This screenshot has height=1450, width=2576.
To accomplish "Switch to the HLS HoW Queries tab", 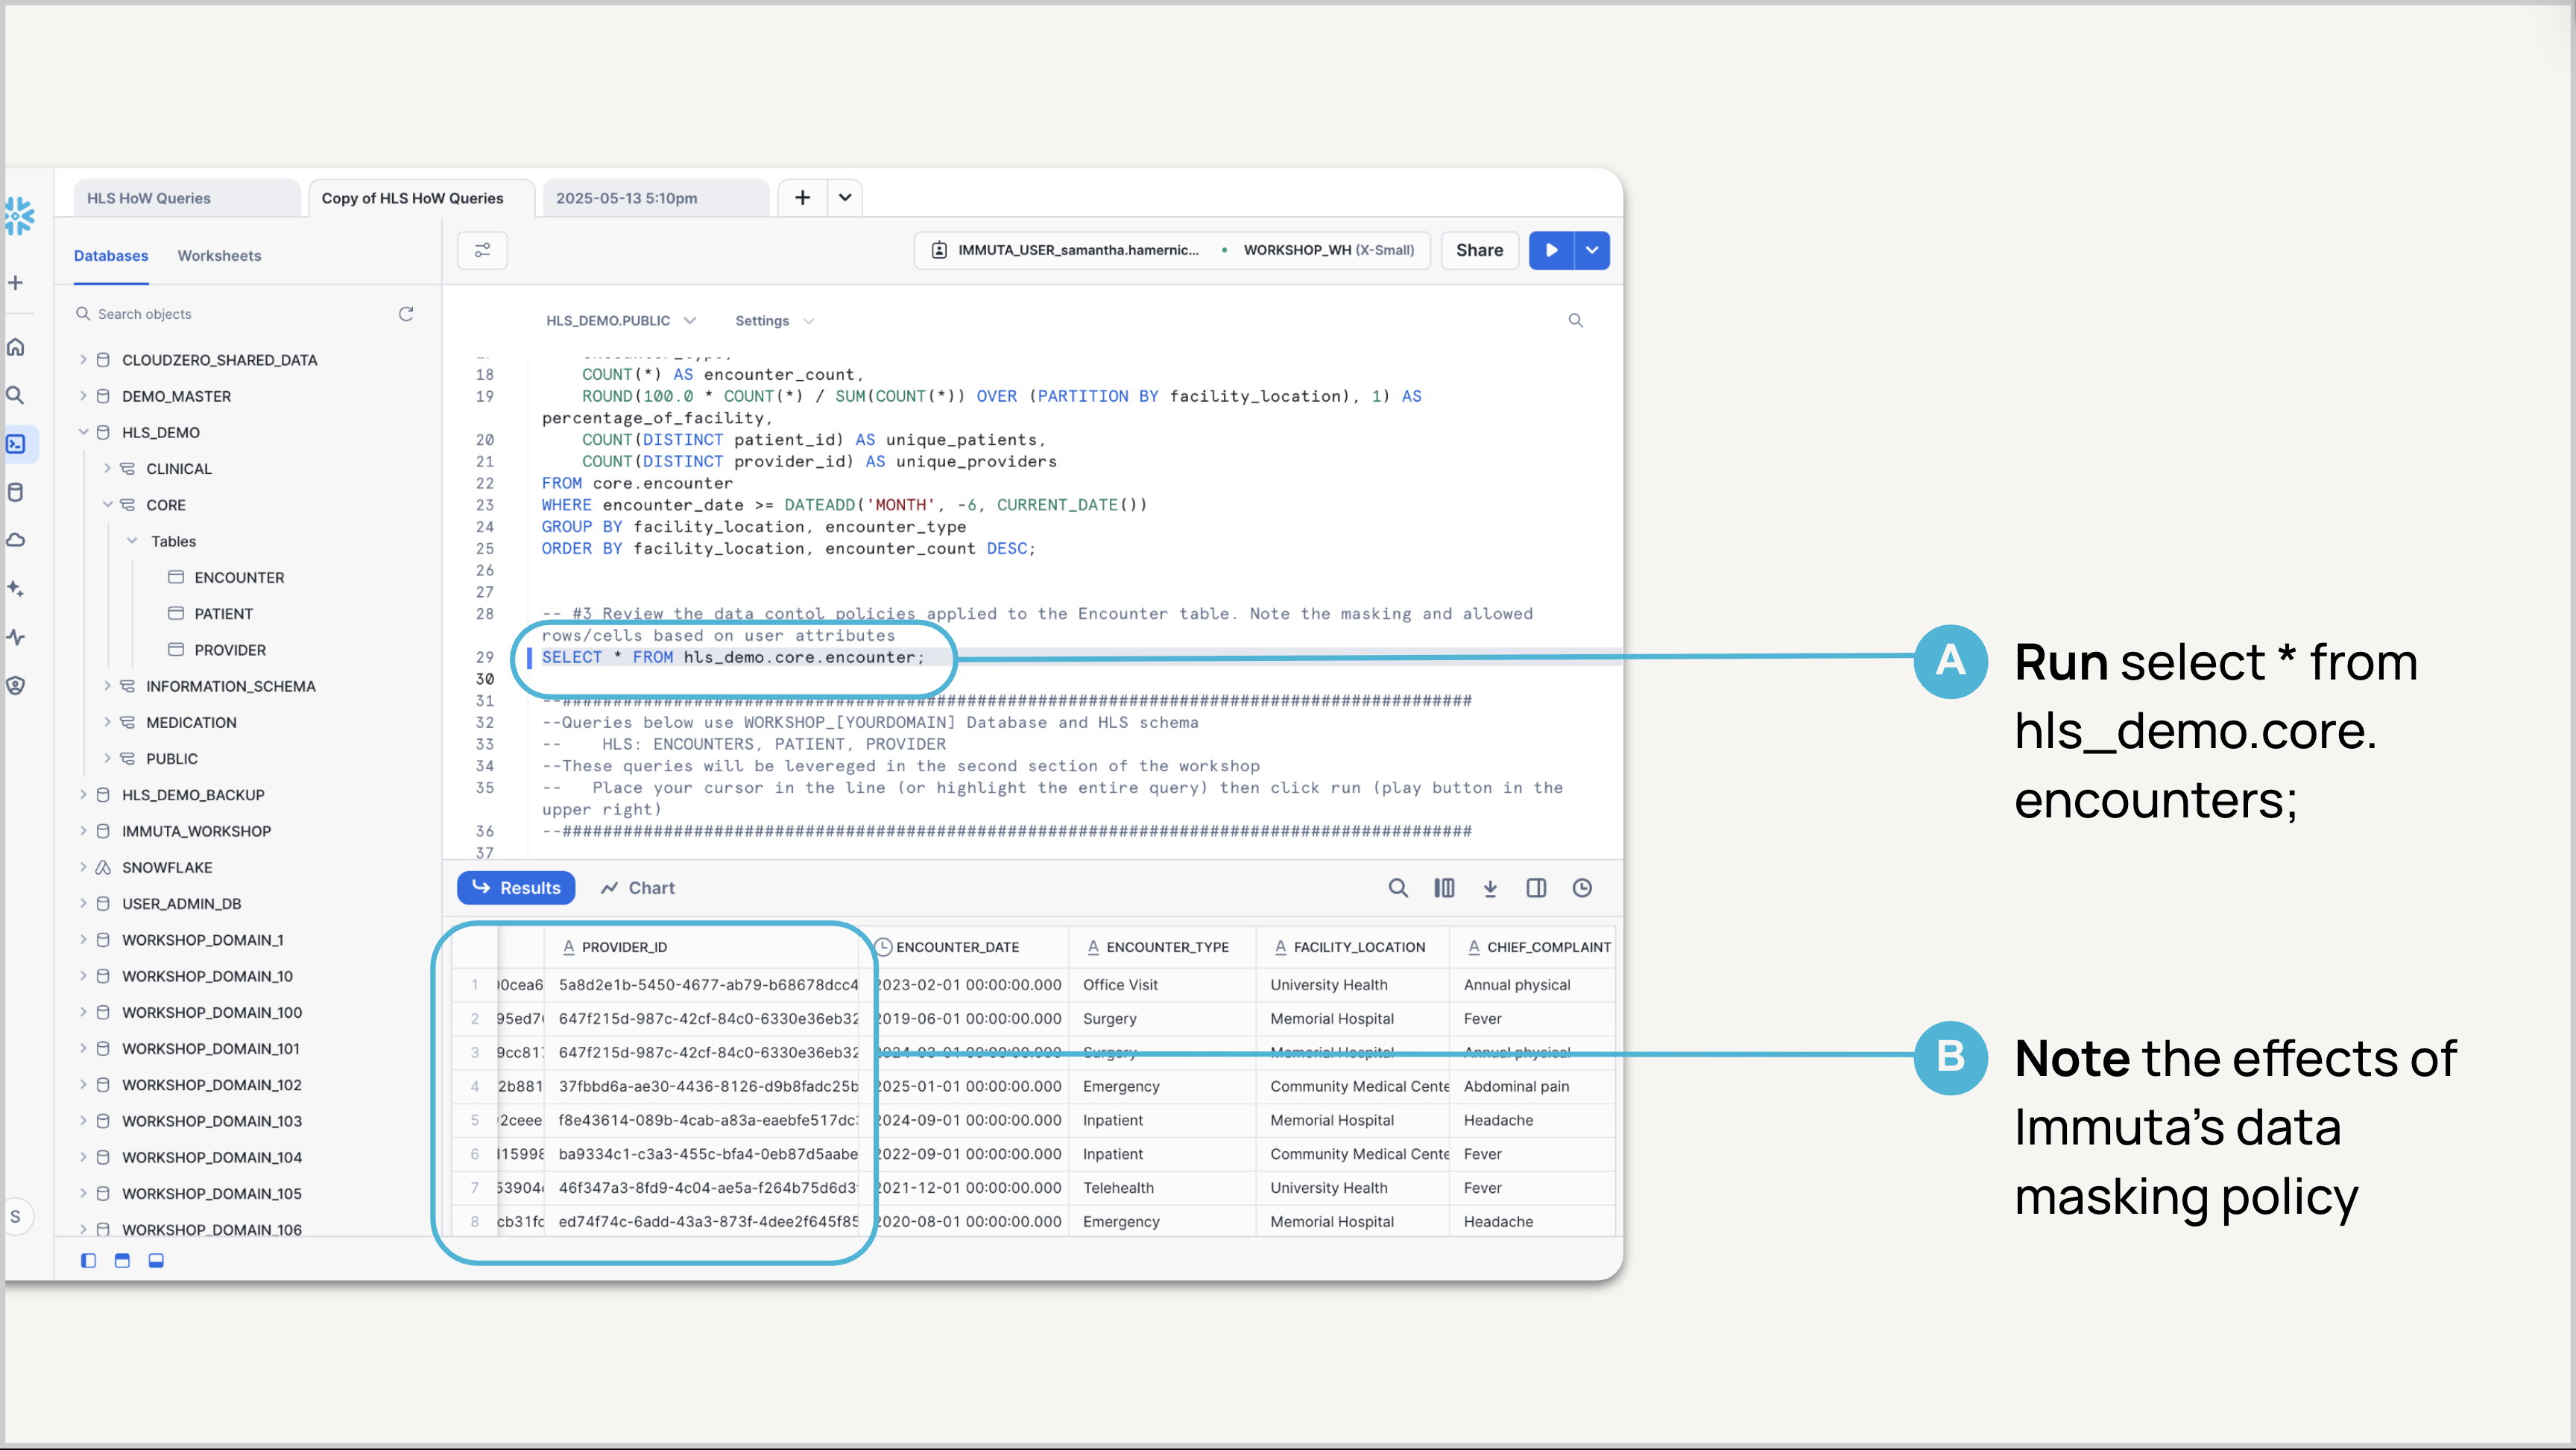I will [x=149, y=198].
